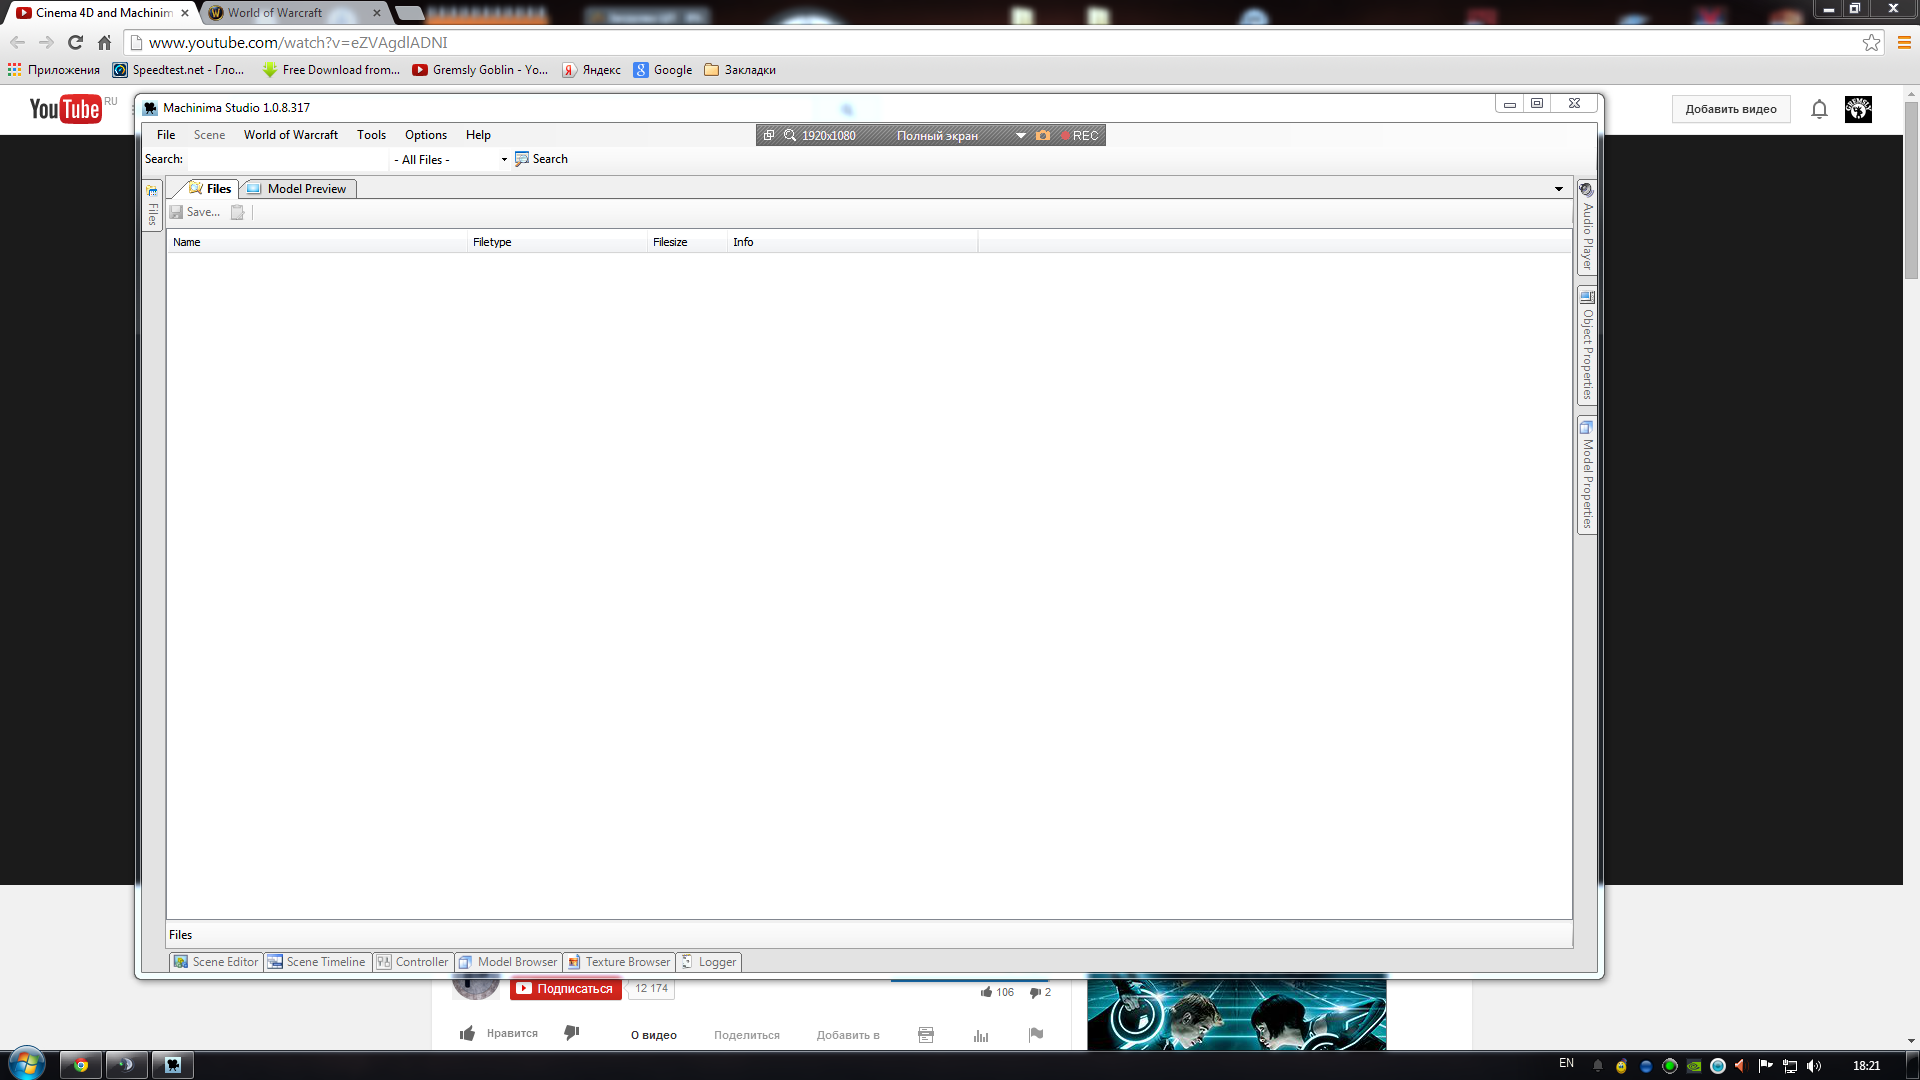The height and width of the screenshot is (1080, 1920).
Task: Open Gremsly Goblin bookmark
Action: 480,70
